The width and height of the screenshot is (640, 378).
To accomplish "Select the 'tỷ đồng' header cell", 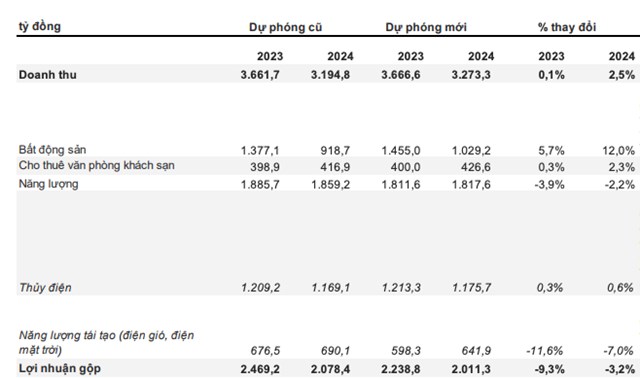I will click(40, 27).
